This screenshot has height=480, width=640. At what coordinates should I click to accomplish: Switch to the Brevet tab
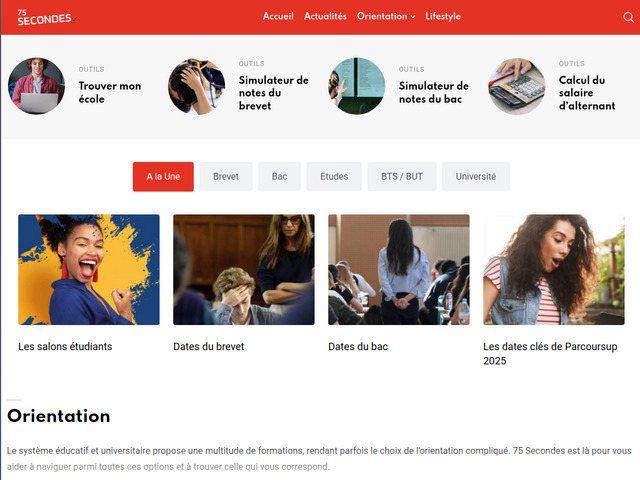[x=226, y=177]
